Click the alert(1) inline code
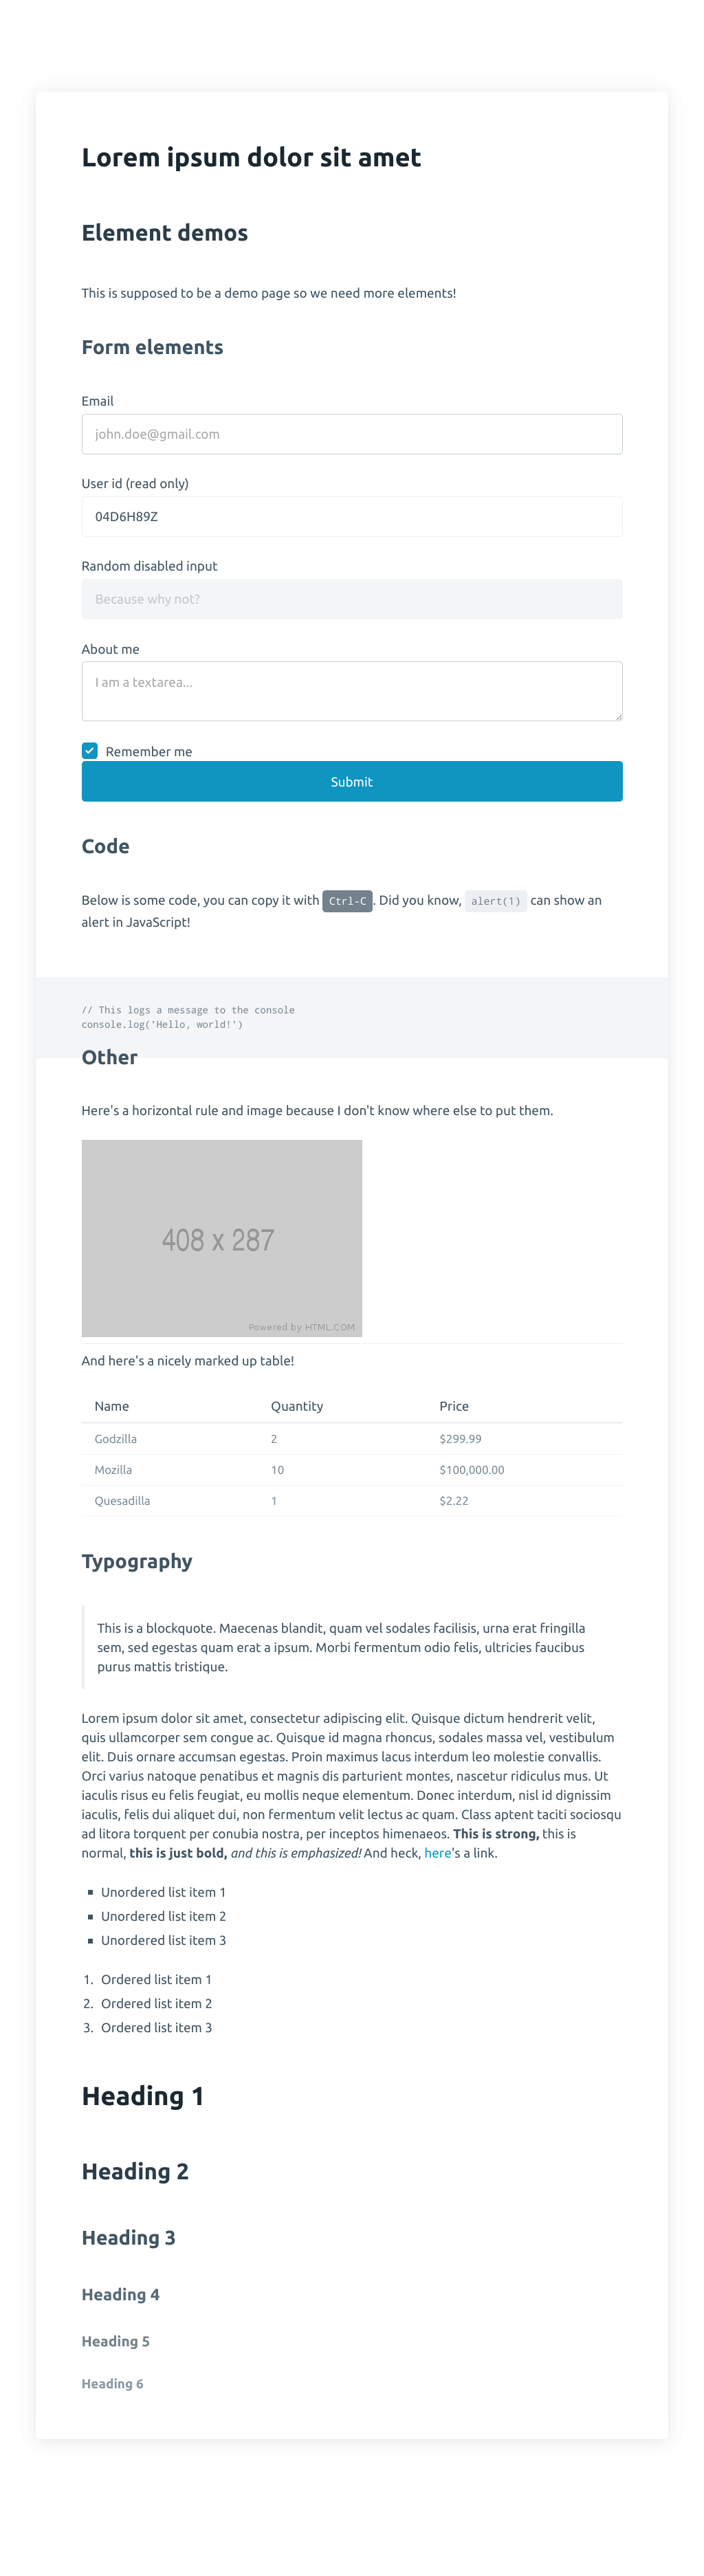 click(x=495, y=901)
